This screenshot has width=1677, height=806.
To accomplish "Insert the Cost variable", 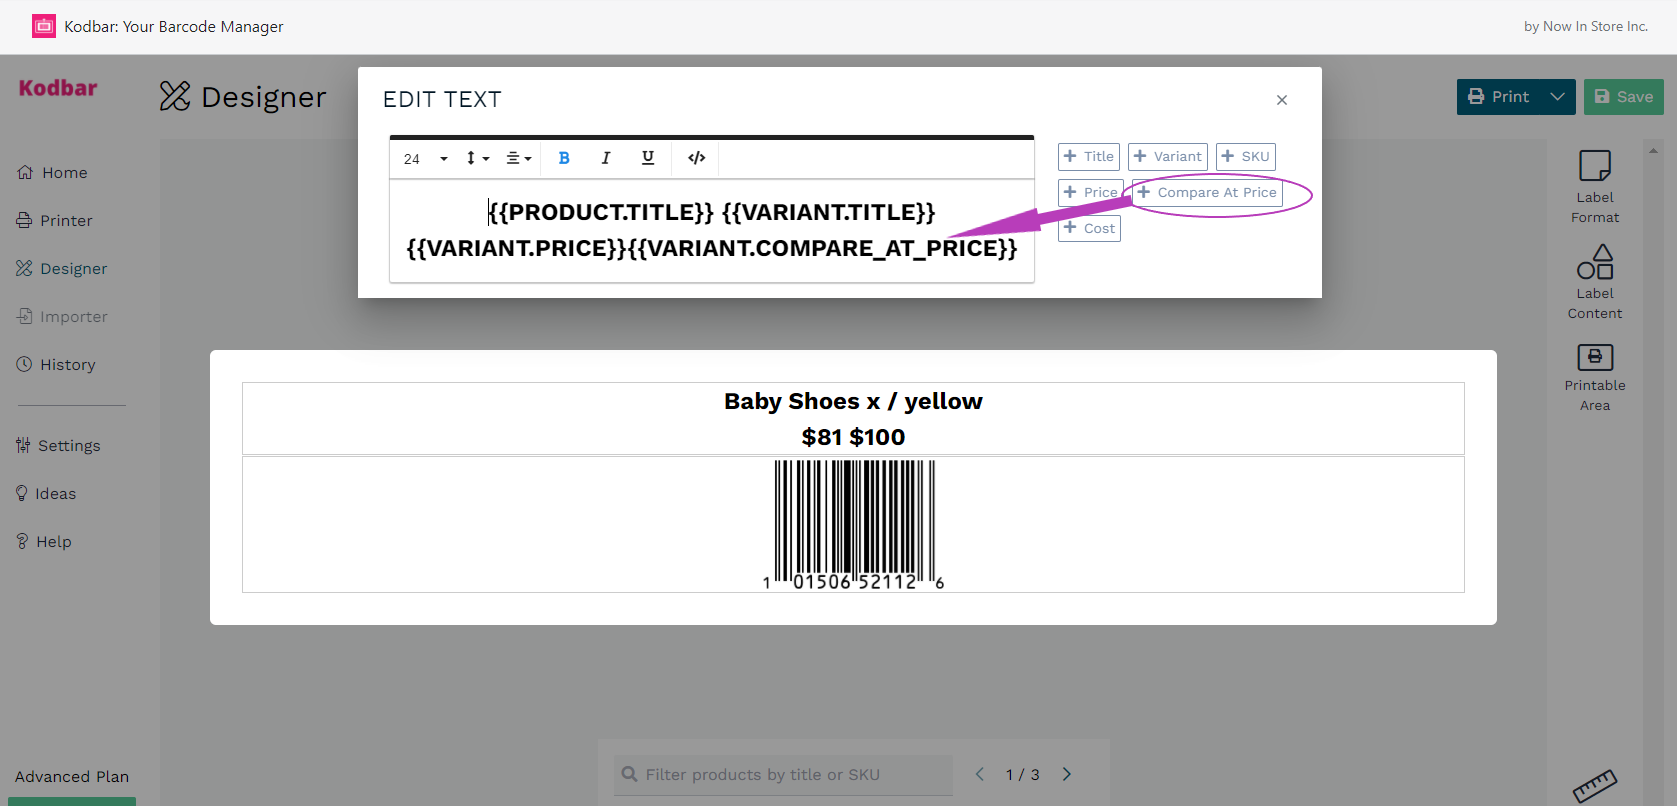I will click(x=1089, y=229).
